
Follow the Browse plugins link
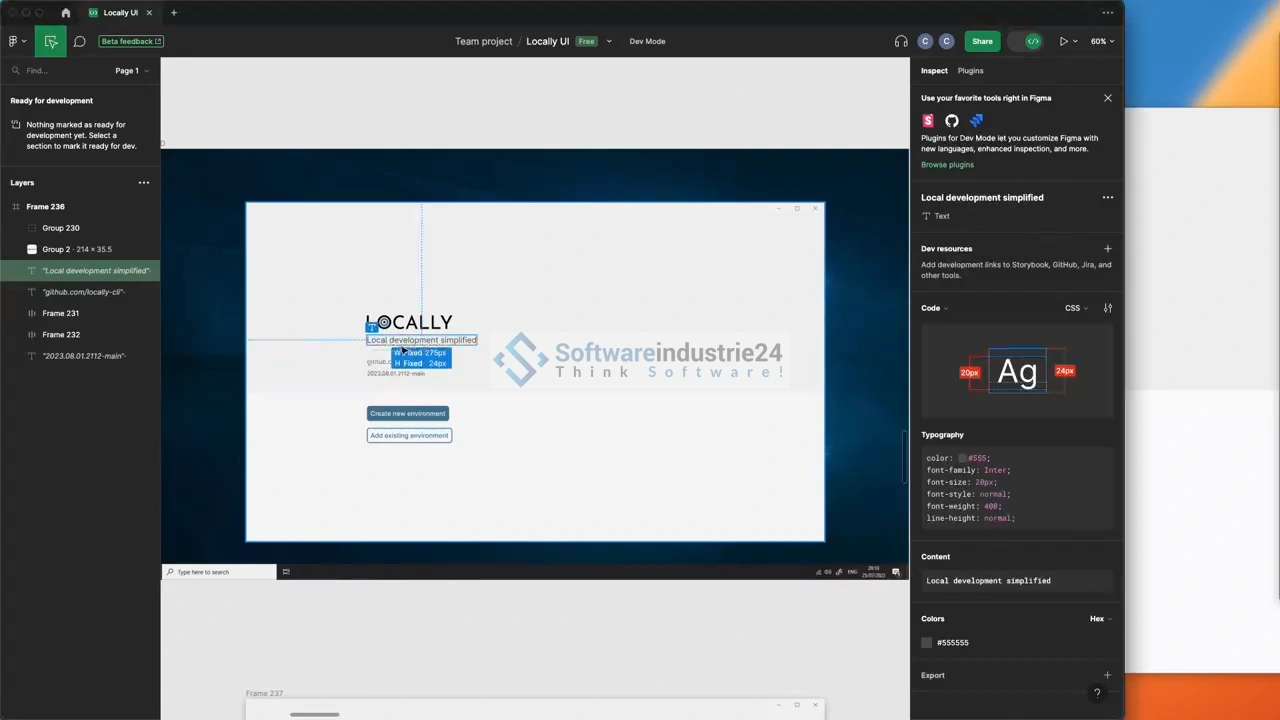947,165
